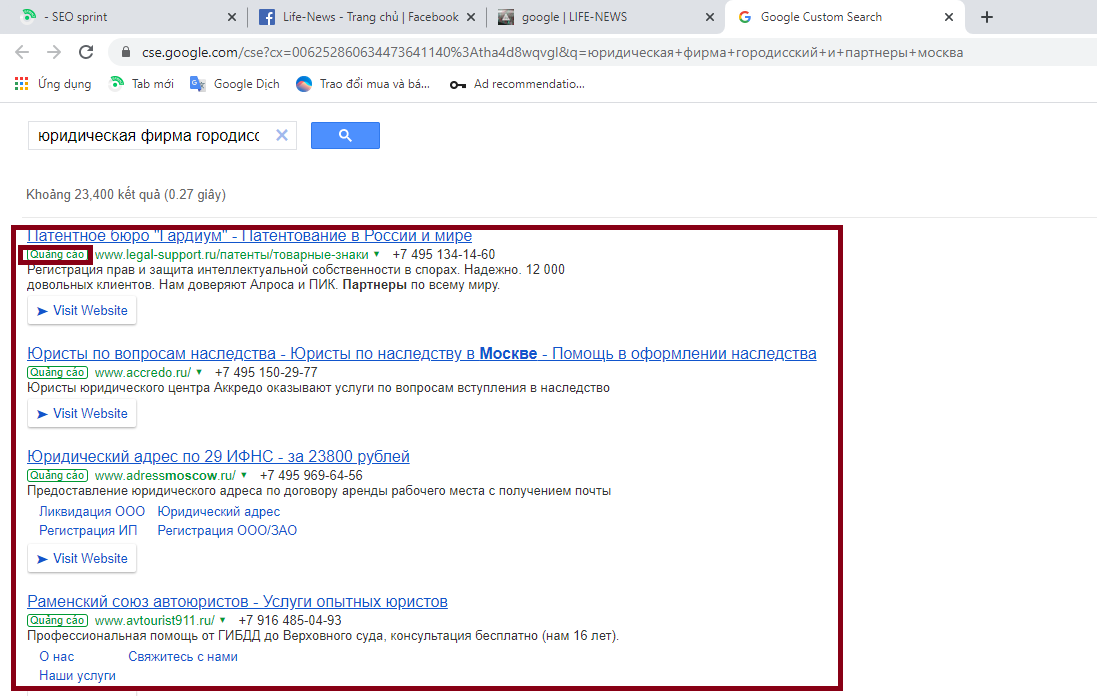Click the address bar URL
This screenshot has height=696, width=1111.
[x=552, y=52]
